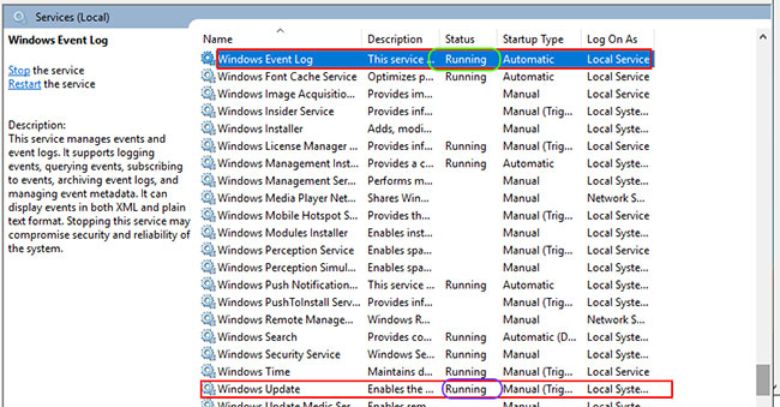780x407 pixels.
Task: Click Running status of Windows Update
Action: click(466, 389)
